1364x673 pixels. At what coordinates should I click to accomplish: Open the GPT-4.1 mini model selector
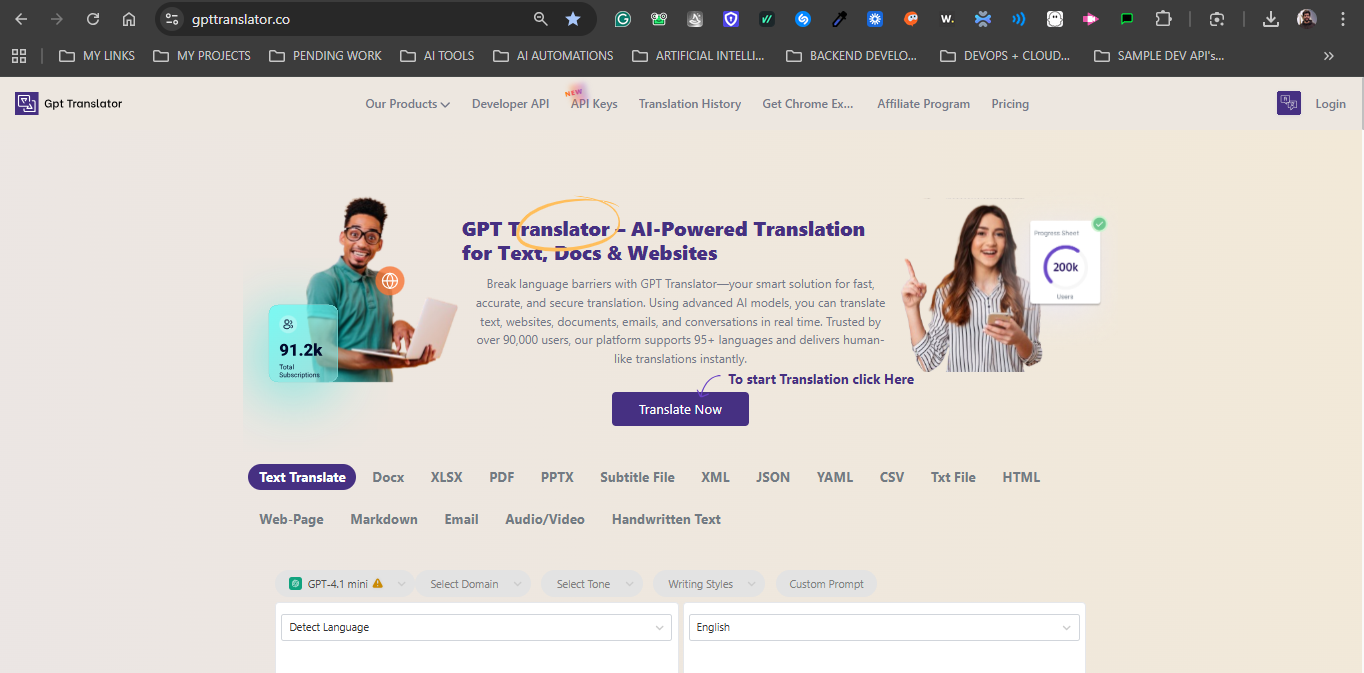tap(345, 584)
